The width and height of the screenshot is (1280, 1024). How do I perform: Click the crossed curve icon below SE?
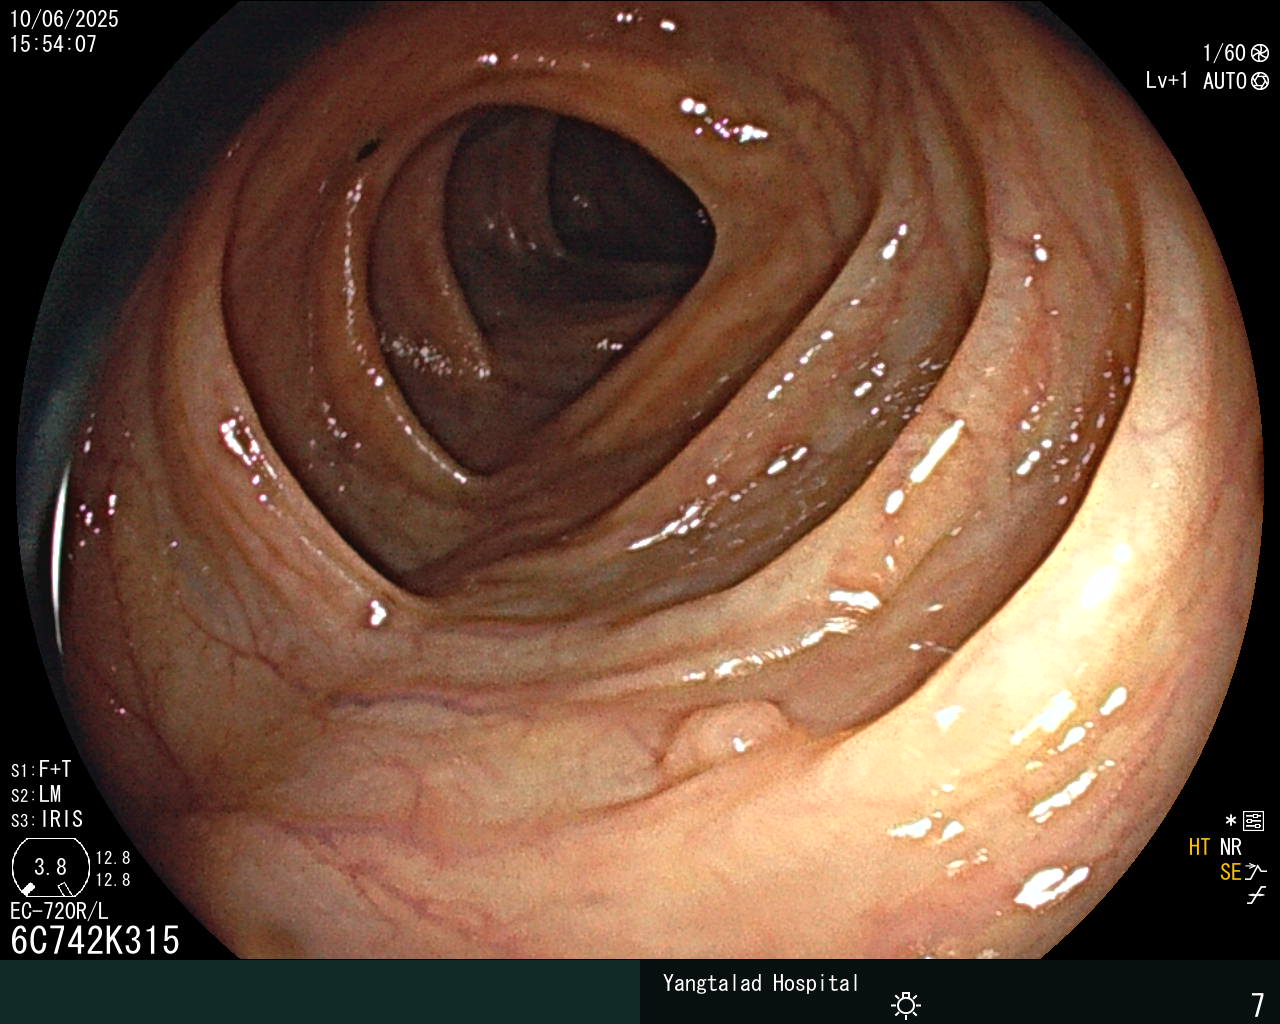pos(1256,896)
